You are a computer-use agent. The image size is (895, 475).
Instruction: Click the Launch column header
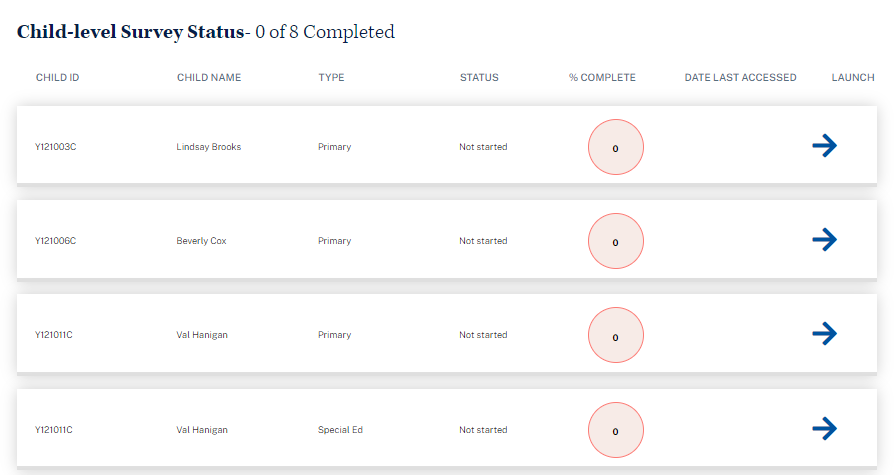(853, 78)
